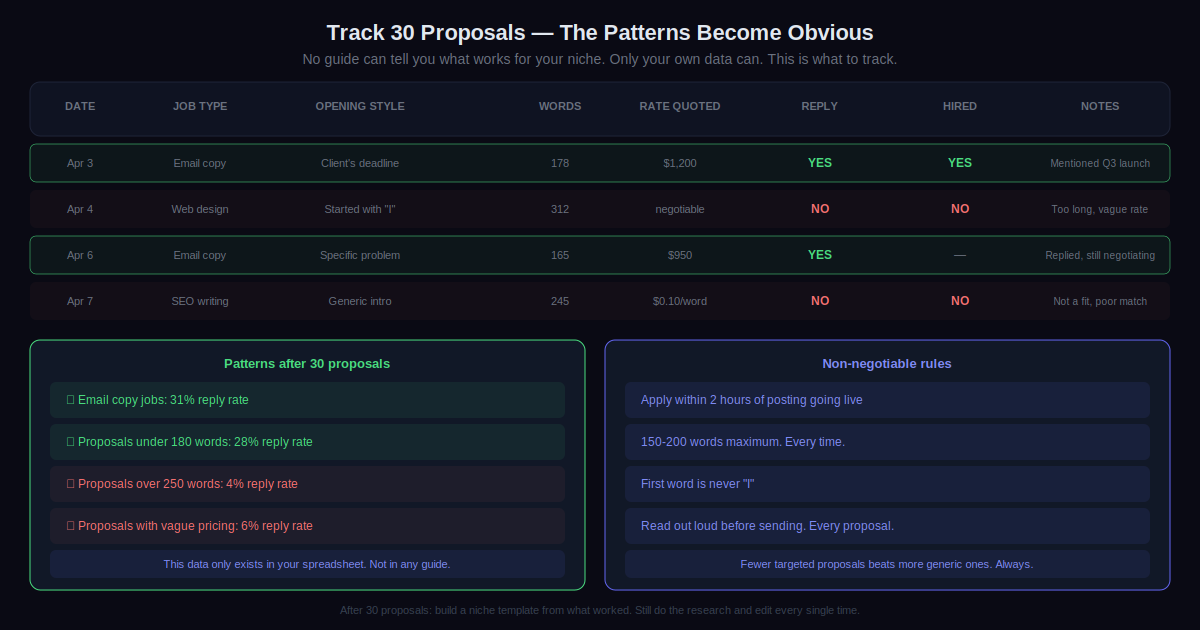Select the Apr 3 row date cell

80,163
